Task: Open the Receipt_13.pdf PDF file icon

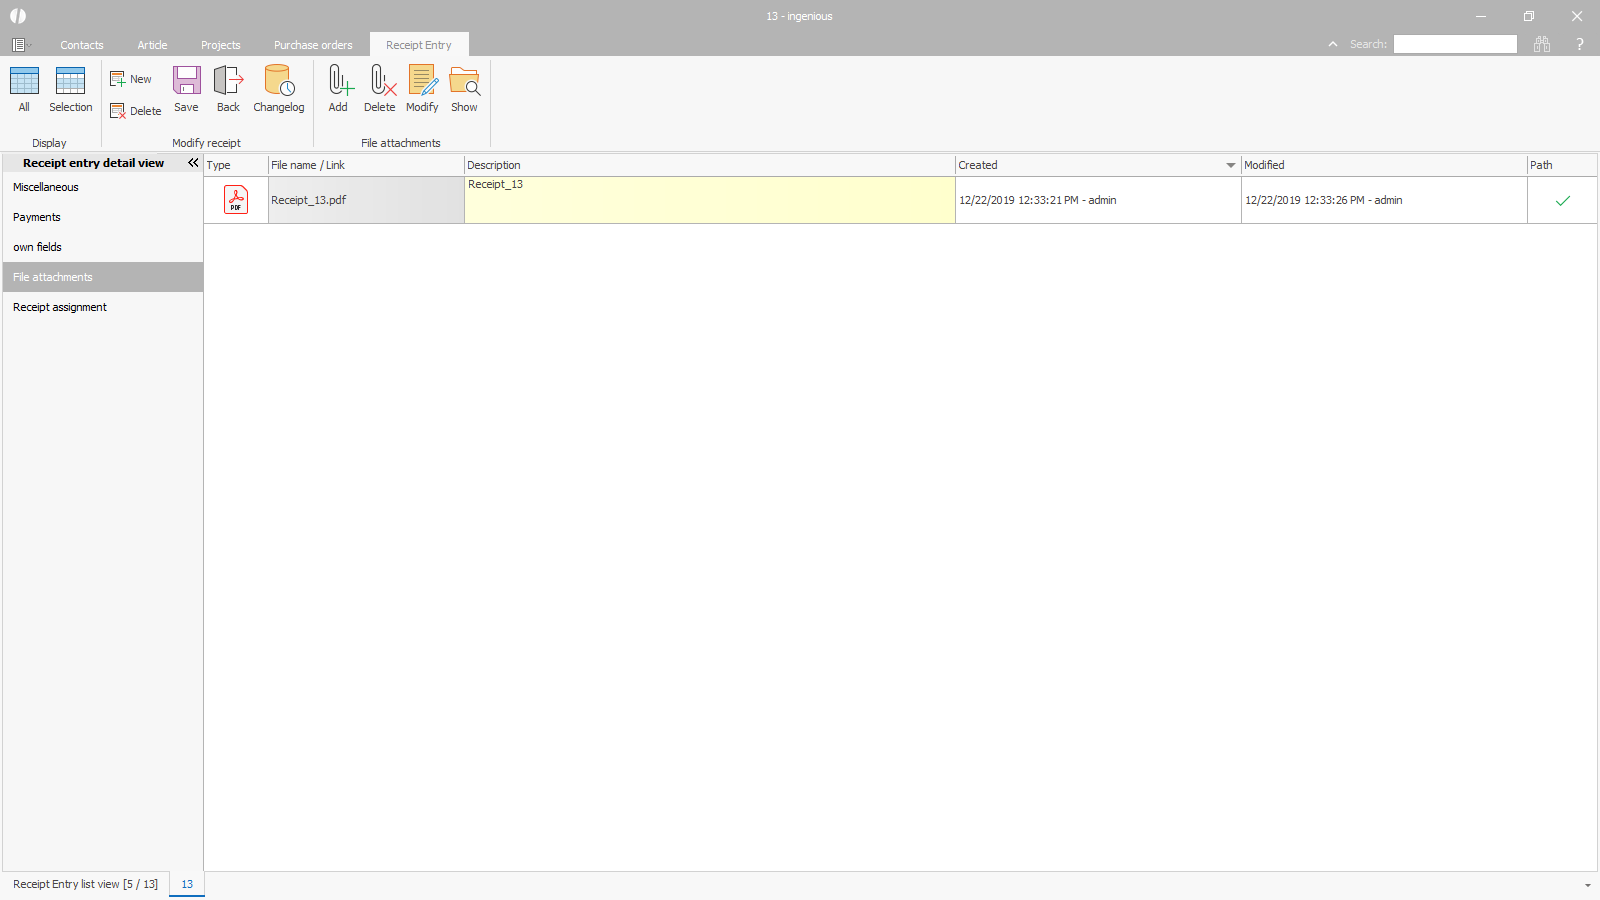Action: point(236,200)
